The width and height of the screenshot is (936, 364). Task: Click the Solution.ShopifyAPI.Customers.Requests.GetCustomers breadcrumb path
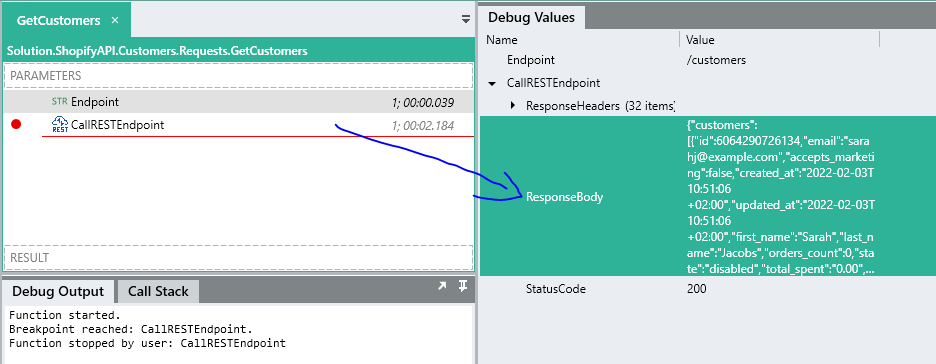[x=157, y=51]
